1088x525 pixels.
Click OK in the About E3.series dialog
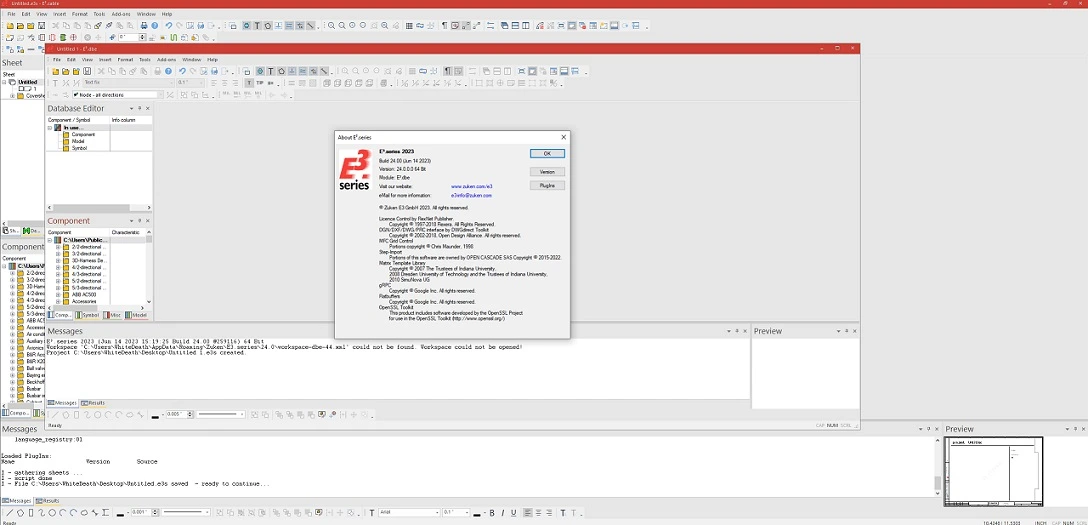[547, 153]
